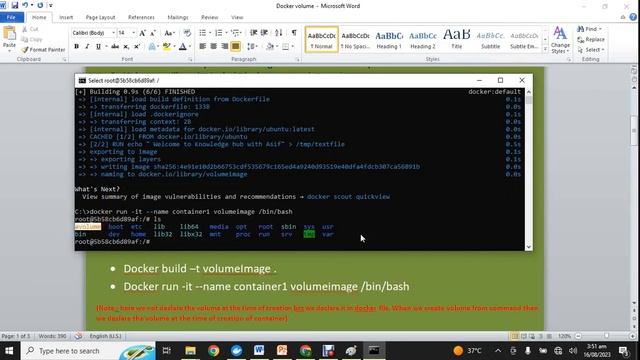Switch to the Review tab
The image size is (640, 360).
point(209,17)
